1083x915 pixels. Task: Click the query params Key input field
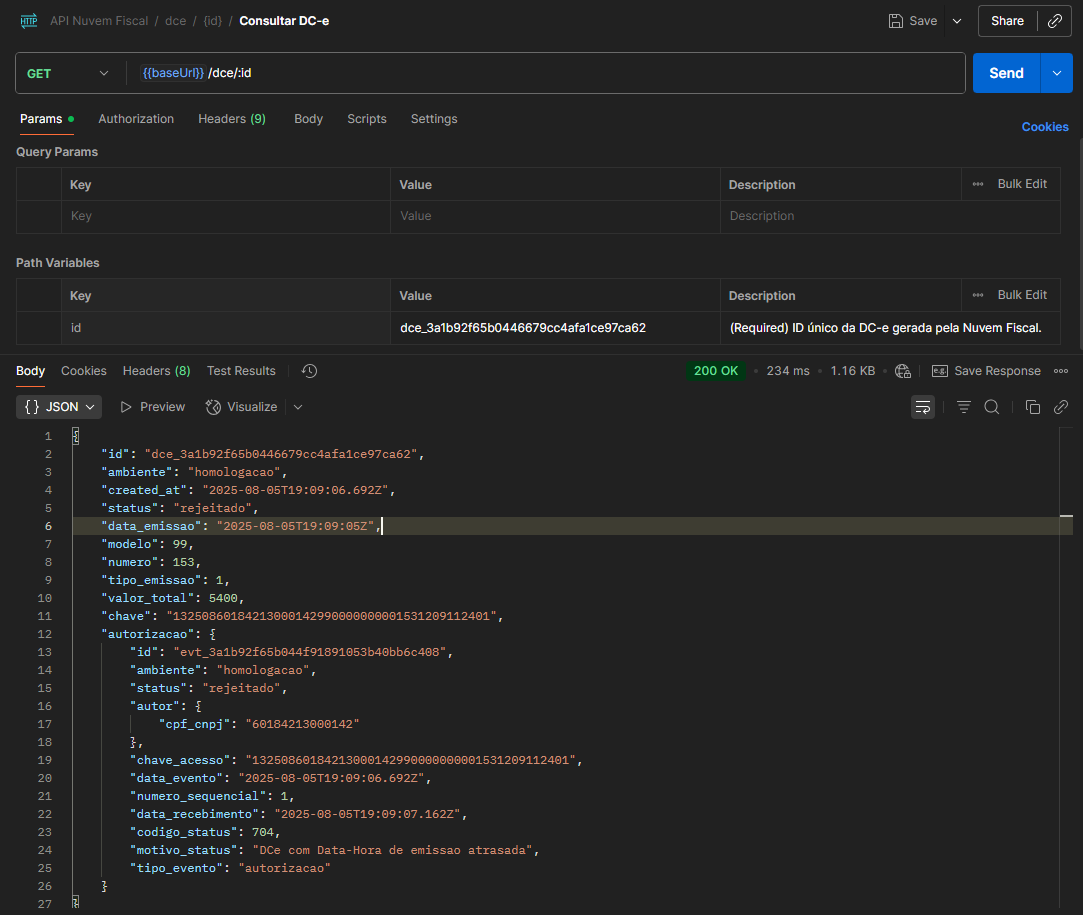tap(225, 216)
